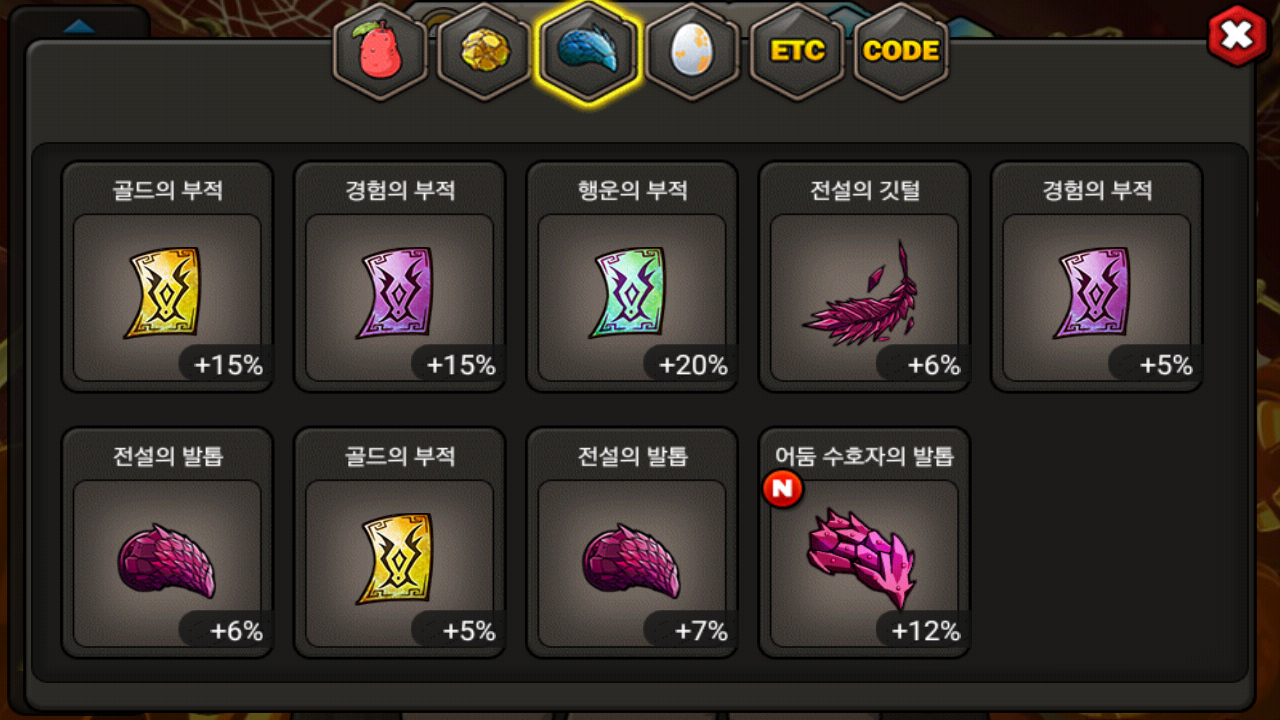Screen dimensions: 1280x720
Task: Select the 전설의 깃털 feather item
Action: coord(864,277)
